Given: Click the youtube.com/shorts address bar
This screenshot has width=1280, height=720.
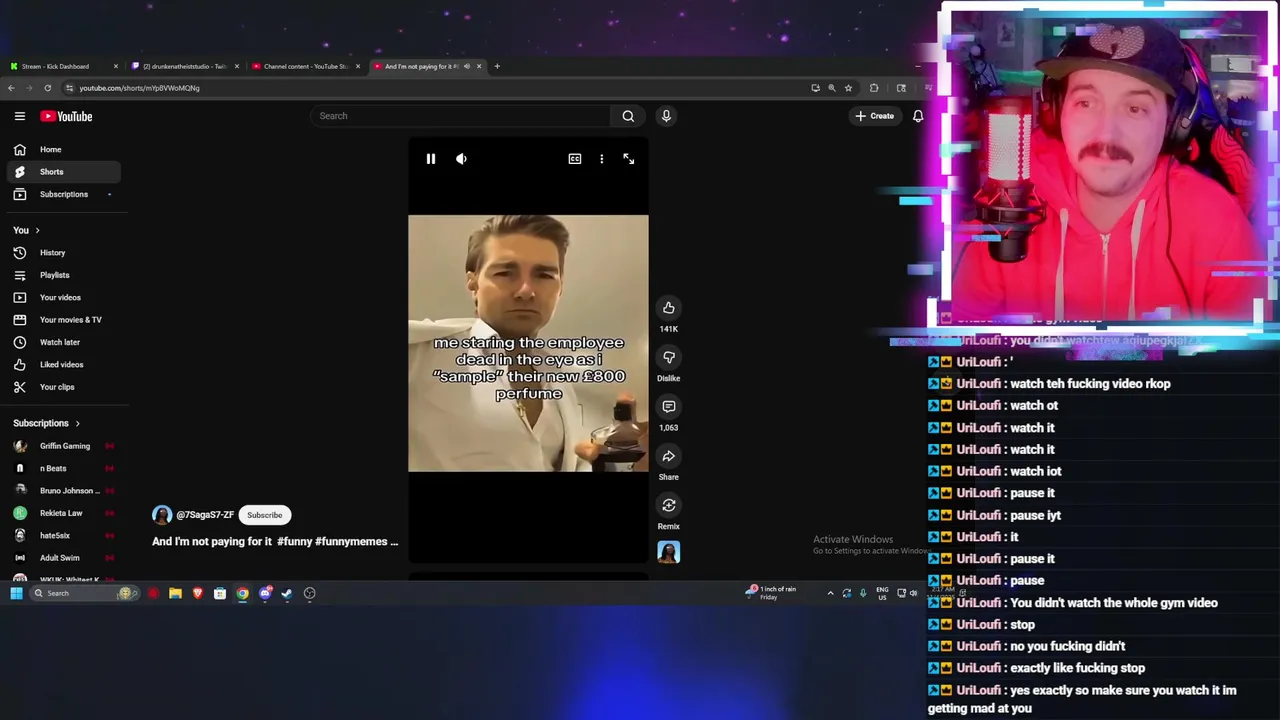Looking at the screenshot, I should 430,88.
